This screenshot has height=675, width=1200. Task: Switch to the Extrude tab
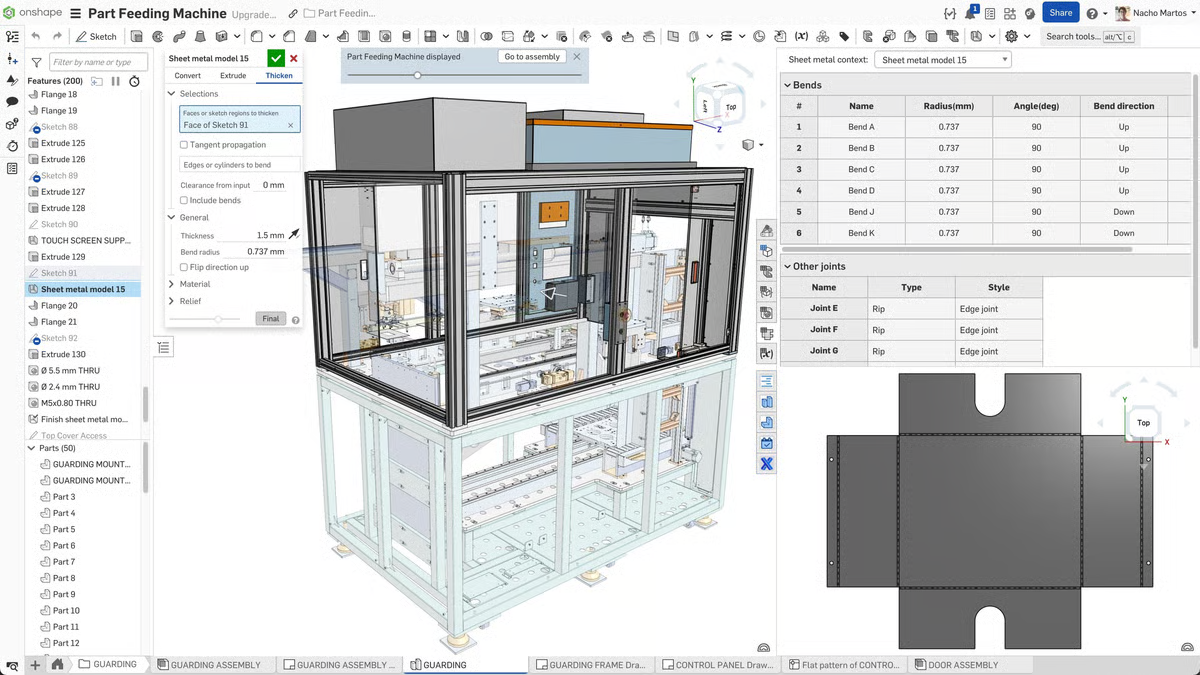233,76
